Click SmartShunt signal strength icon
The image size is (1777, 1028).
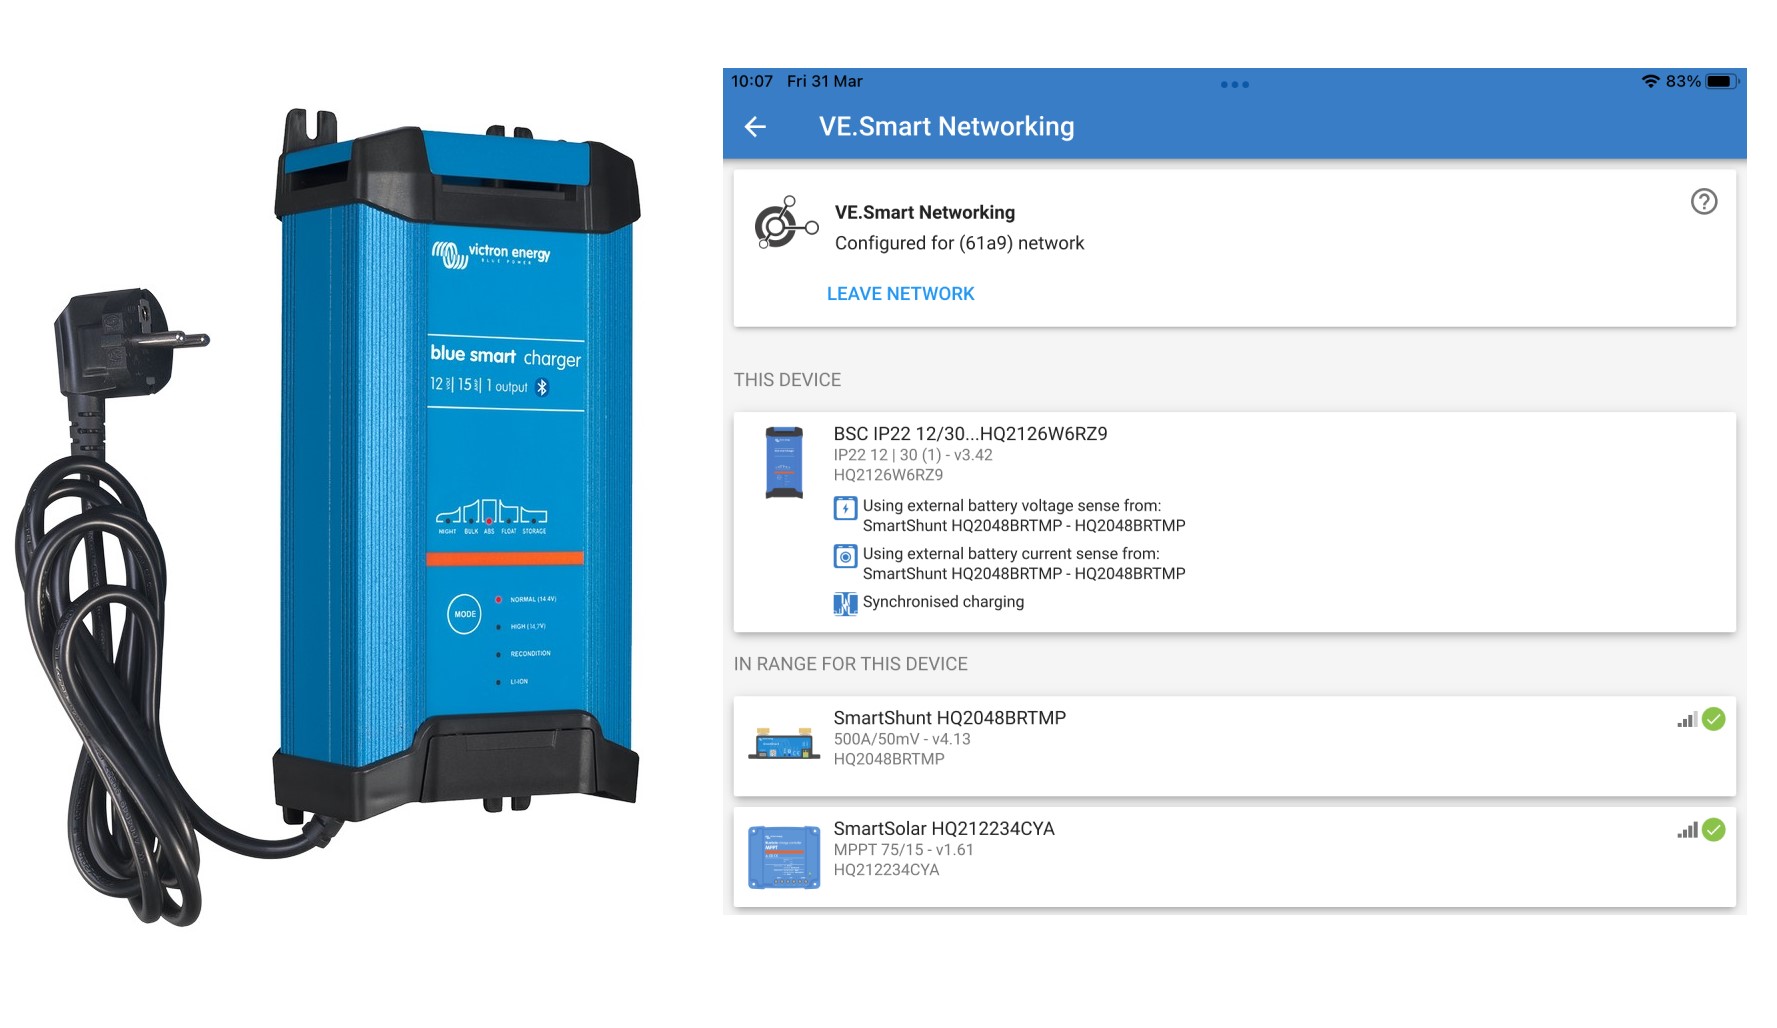(x=1687, y=719)
